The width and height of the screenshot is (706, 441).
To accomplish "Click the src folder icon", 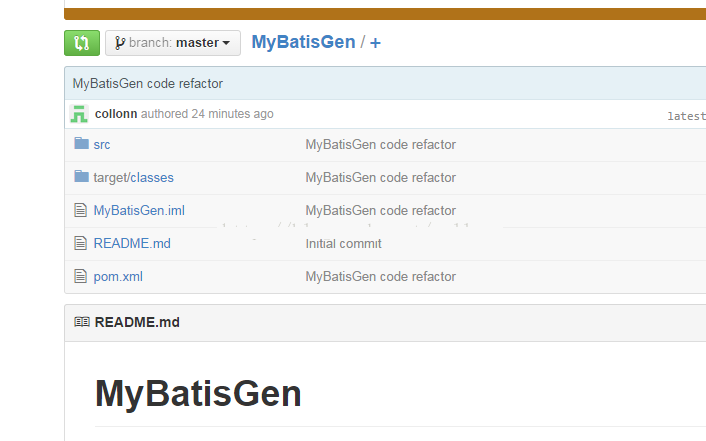I will [81, 144].
